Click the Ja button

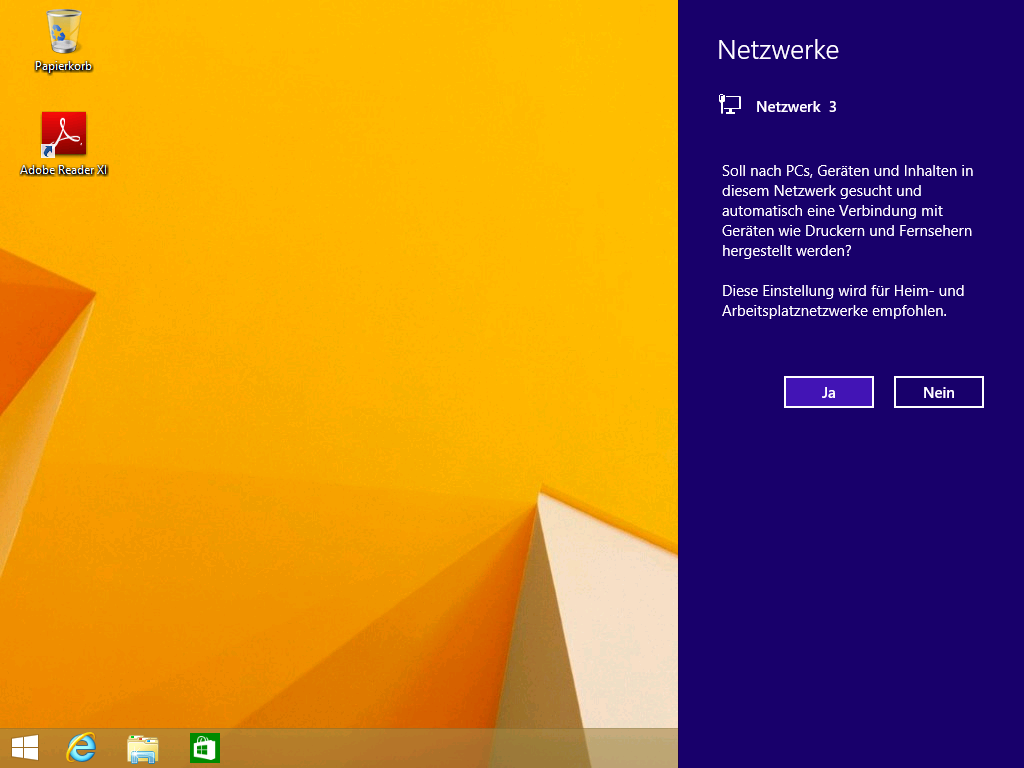click(x=829, y=392)
